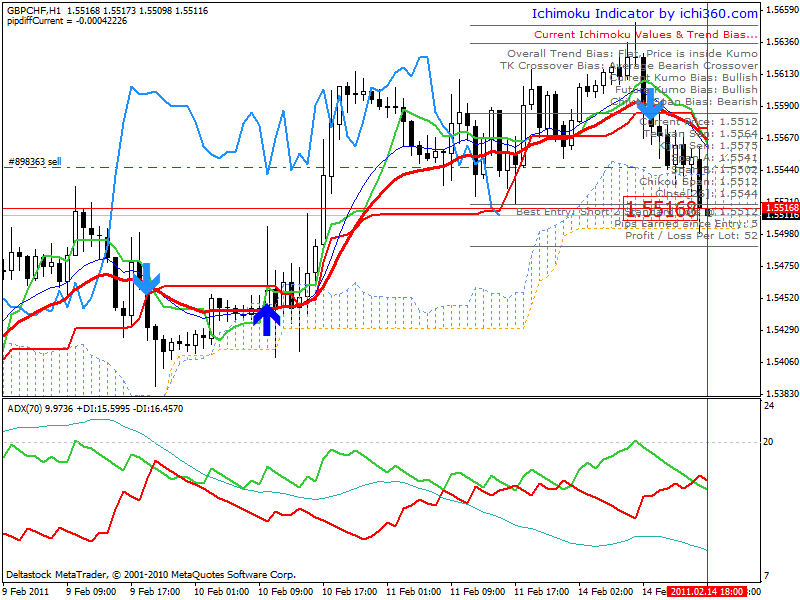The width and height of the screenshot is (800, 600).
Task: Click the ADX(70) indicator label
Action: pyautogui.click(x=26, y=409)
